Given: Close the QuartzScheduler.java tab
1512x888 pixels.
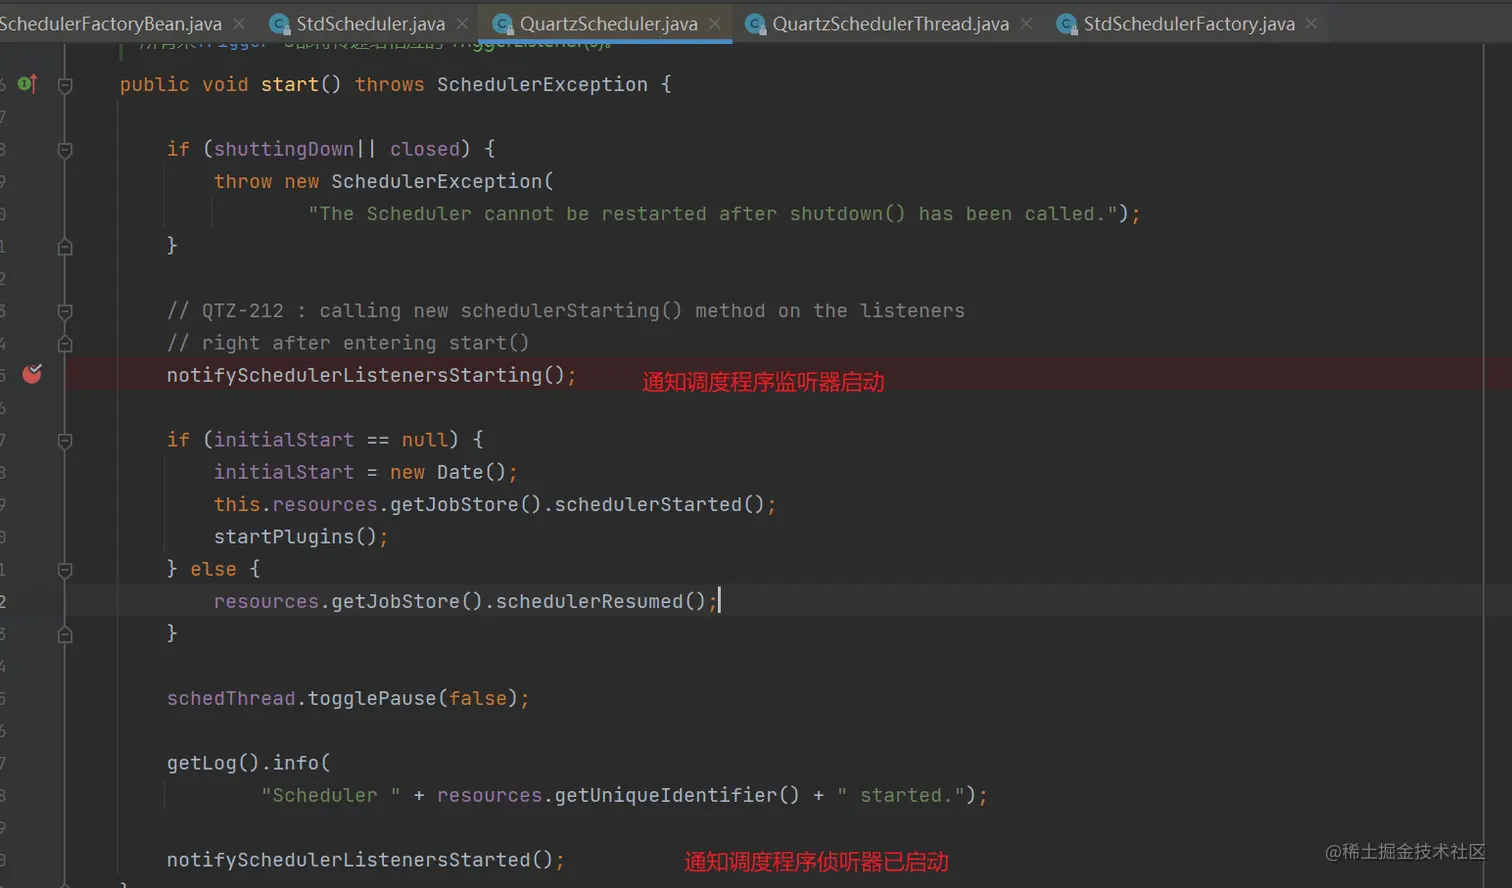Looking at the screenshot, I should point(715,23).
